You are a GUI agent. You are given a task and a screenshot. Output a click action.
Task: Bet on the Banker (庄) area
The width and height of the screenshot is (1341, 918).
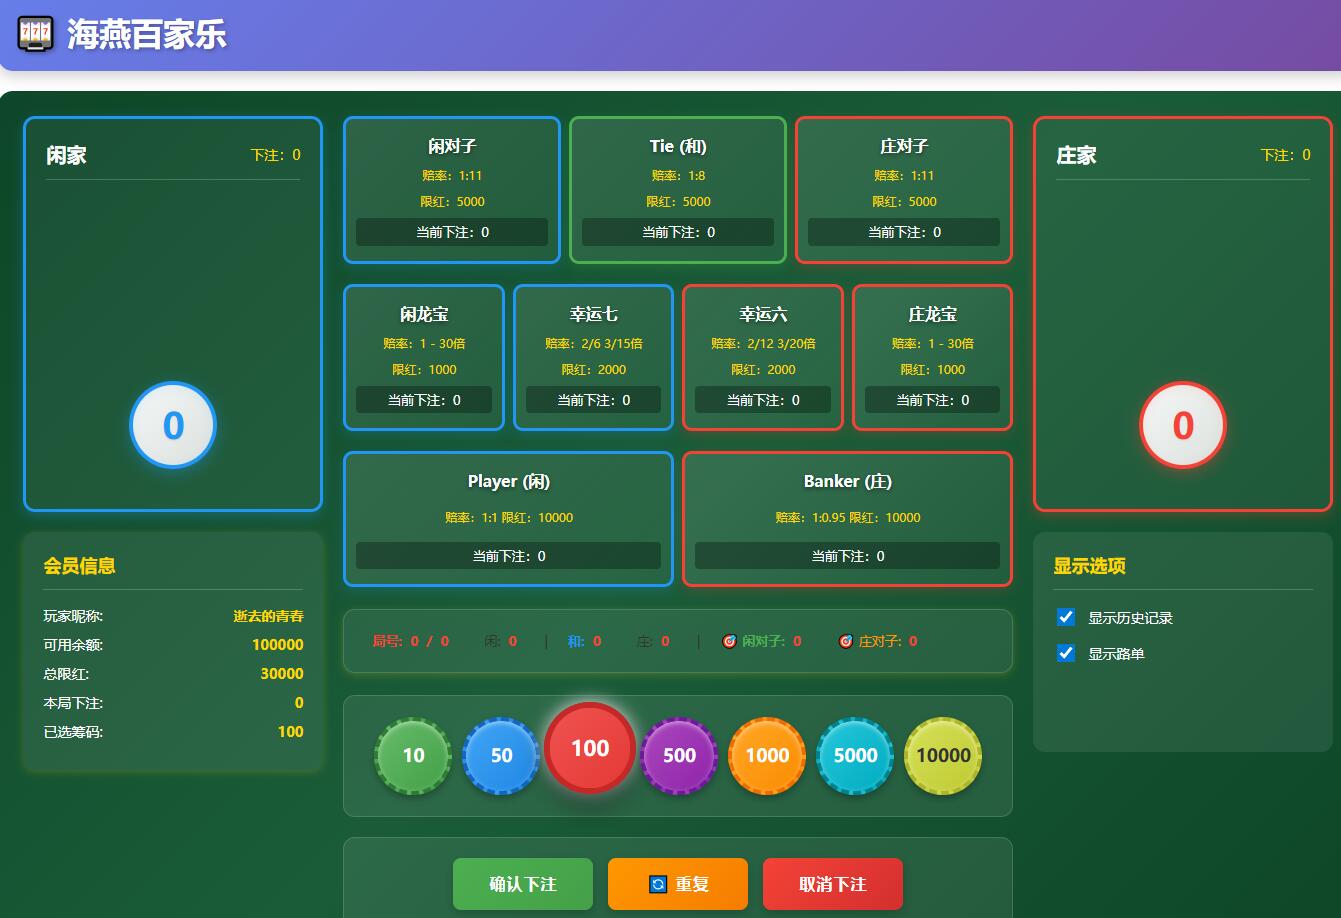pyautogui.click(x=847, y=518)
